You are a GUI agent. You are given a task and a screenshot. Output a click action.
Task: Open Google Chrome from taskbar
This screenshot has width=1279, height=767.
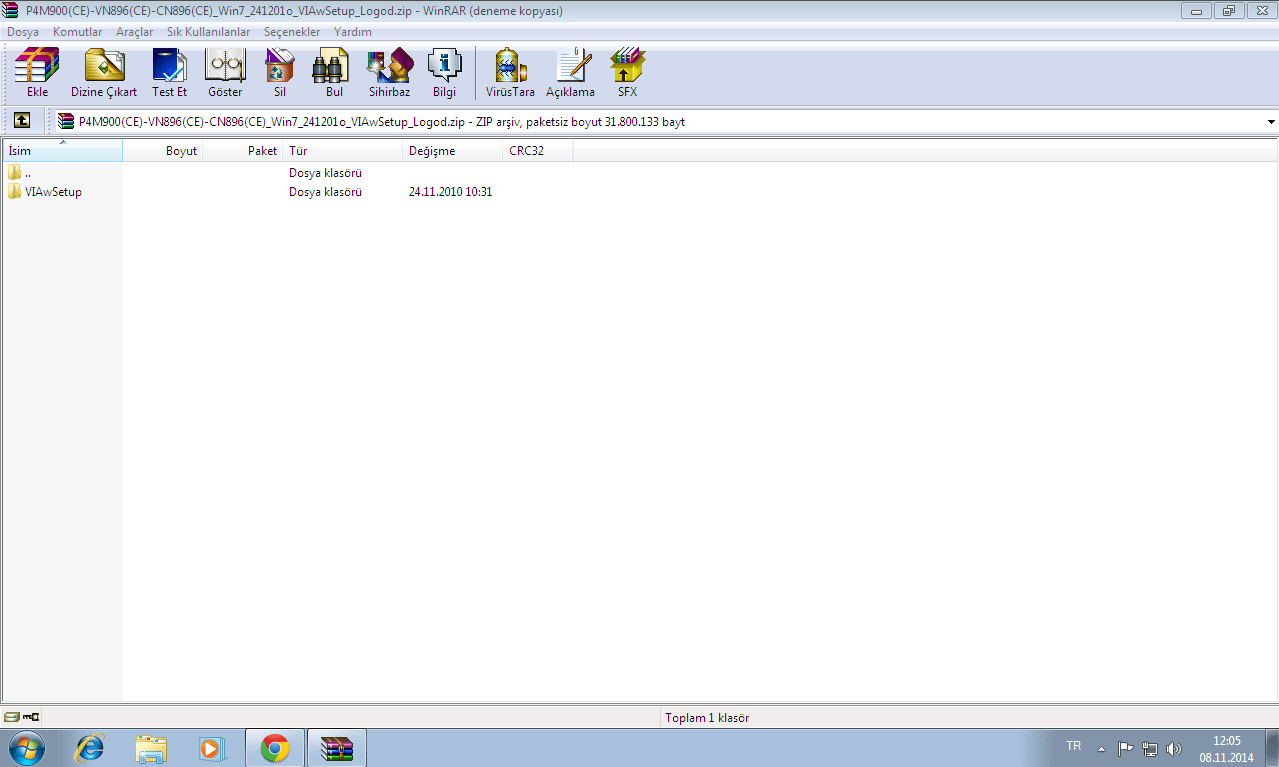click(x=275, y=748)
